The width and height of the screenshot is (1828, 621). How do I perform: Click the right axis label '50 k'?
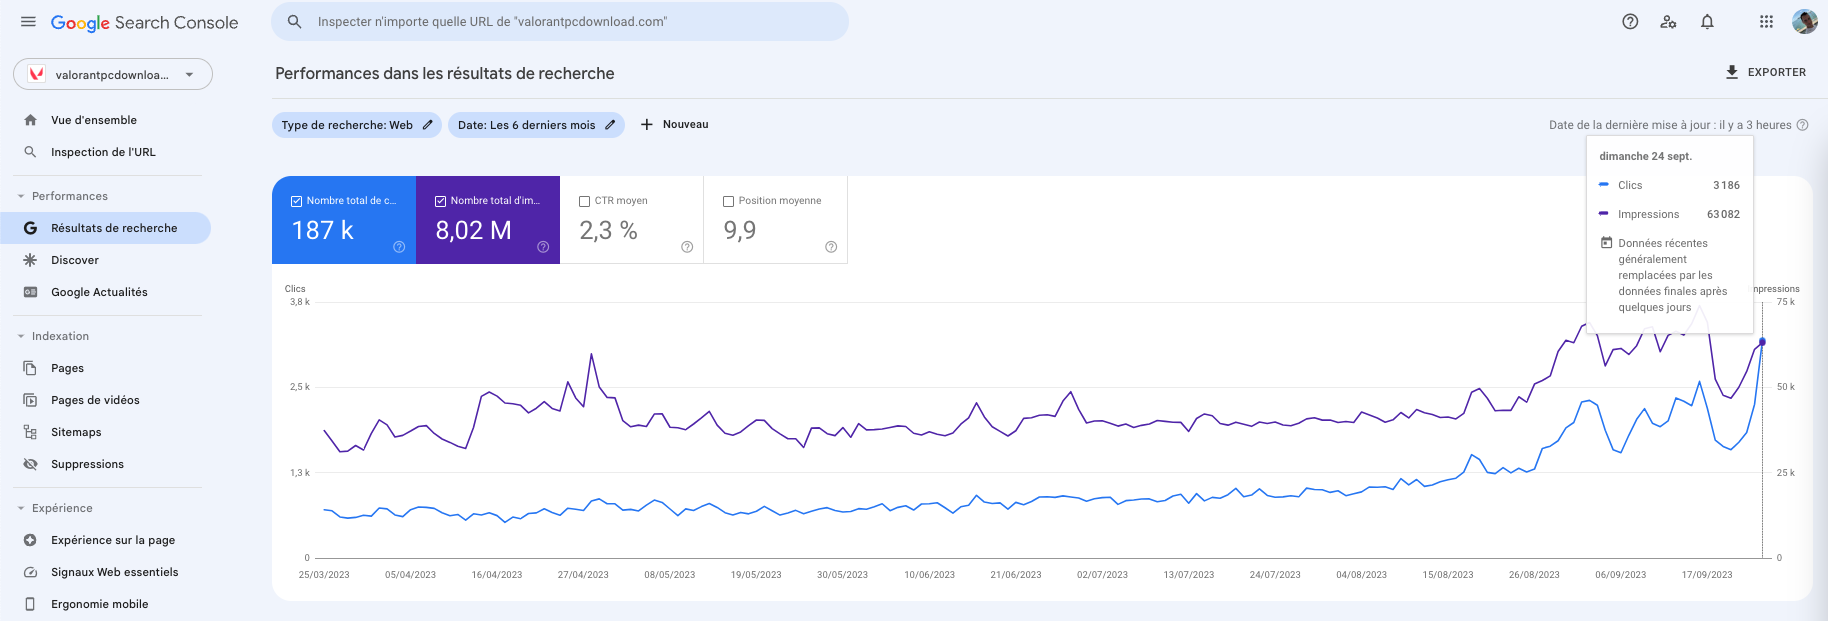1785,387
